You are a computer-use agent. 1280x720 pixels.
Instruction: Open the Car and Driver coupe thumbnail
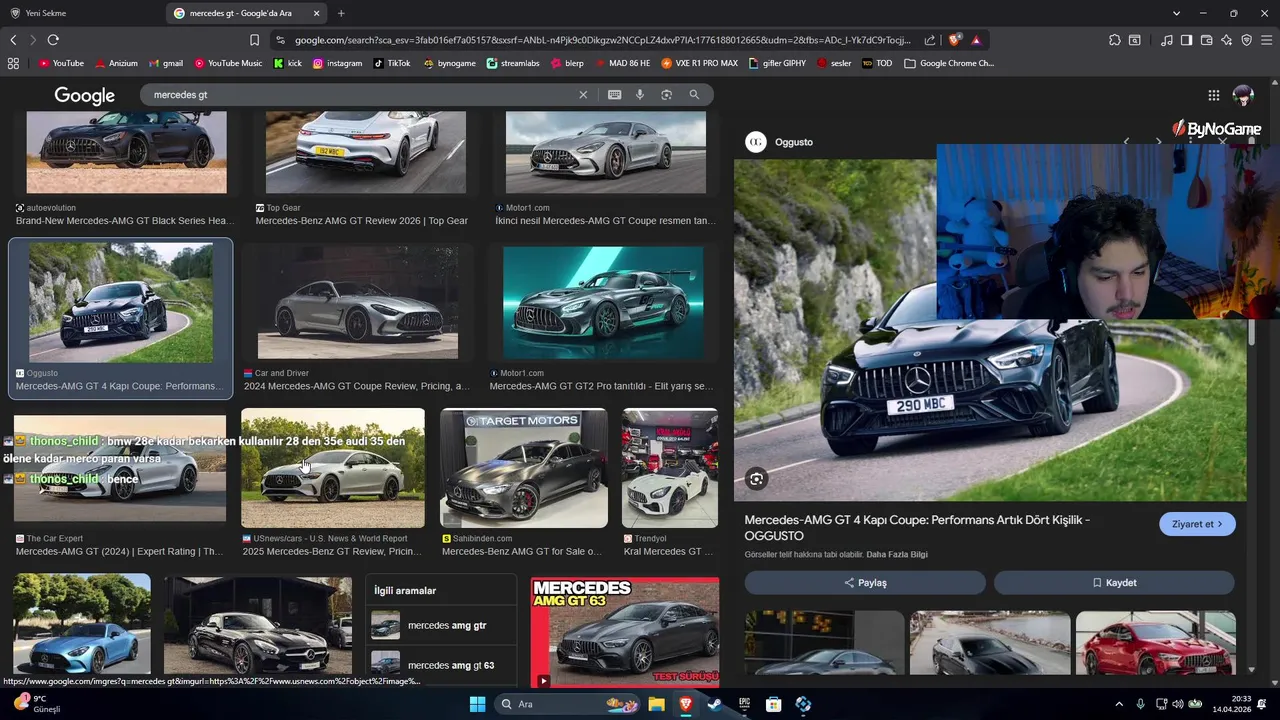pyautogui.click(x=358, y=303)
